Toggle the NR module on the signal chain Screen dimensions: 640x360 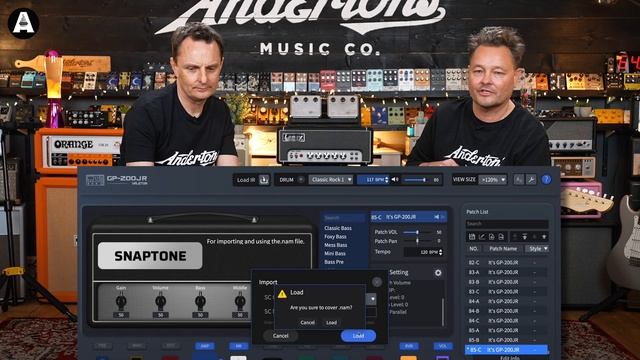(x=239, y=346)
